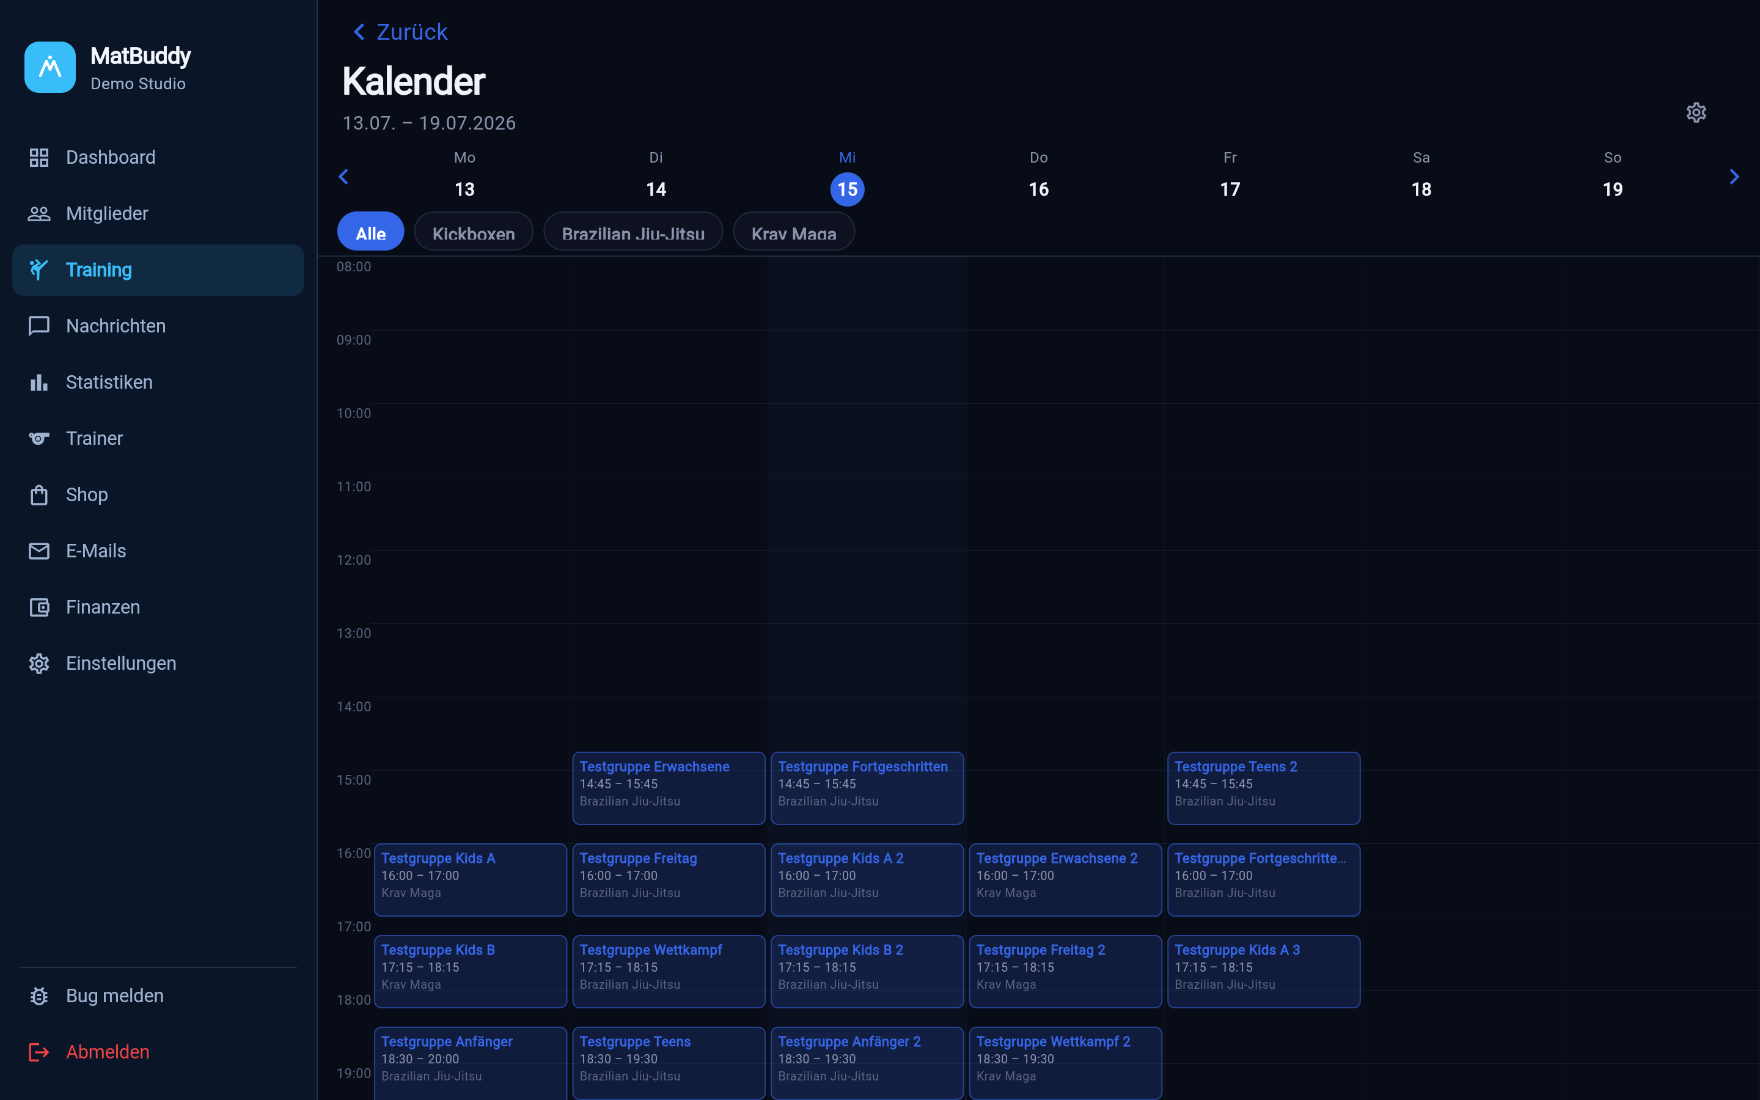Click the Abmelden logout icon

[x=39, y=1052]
